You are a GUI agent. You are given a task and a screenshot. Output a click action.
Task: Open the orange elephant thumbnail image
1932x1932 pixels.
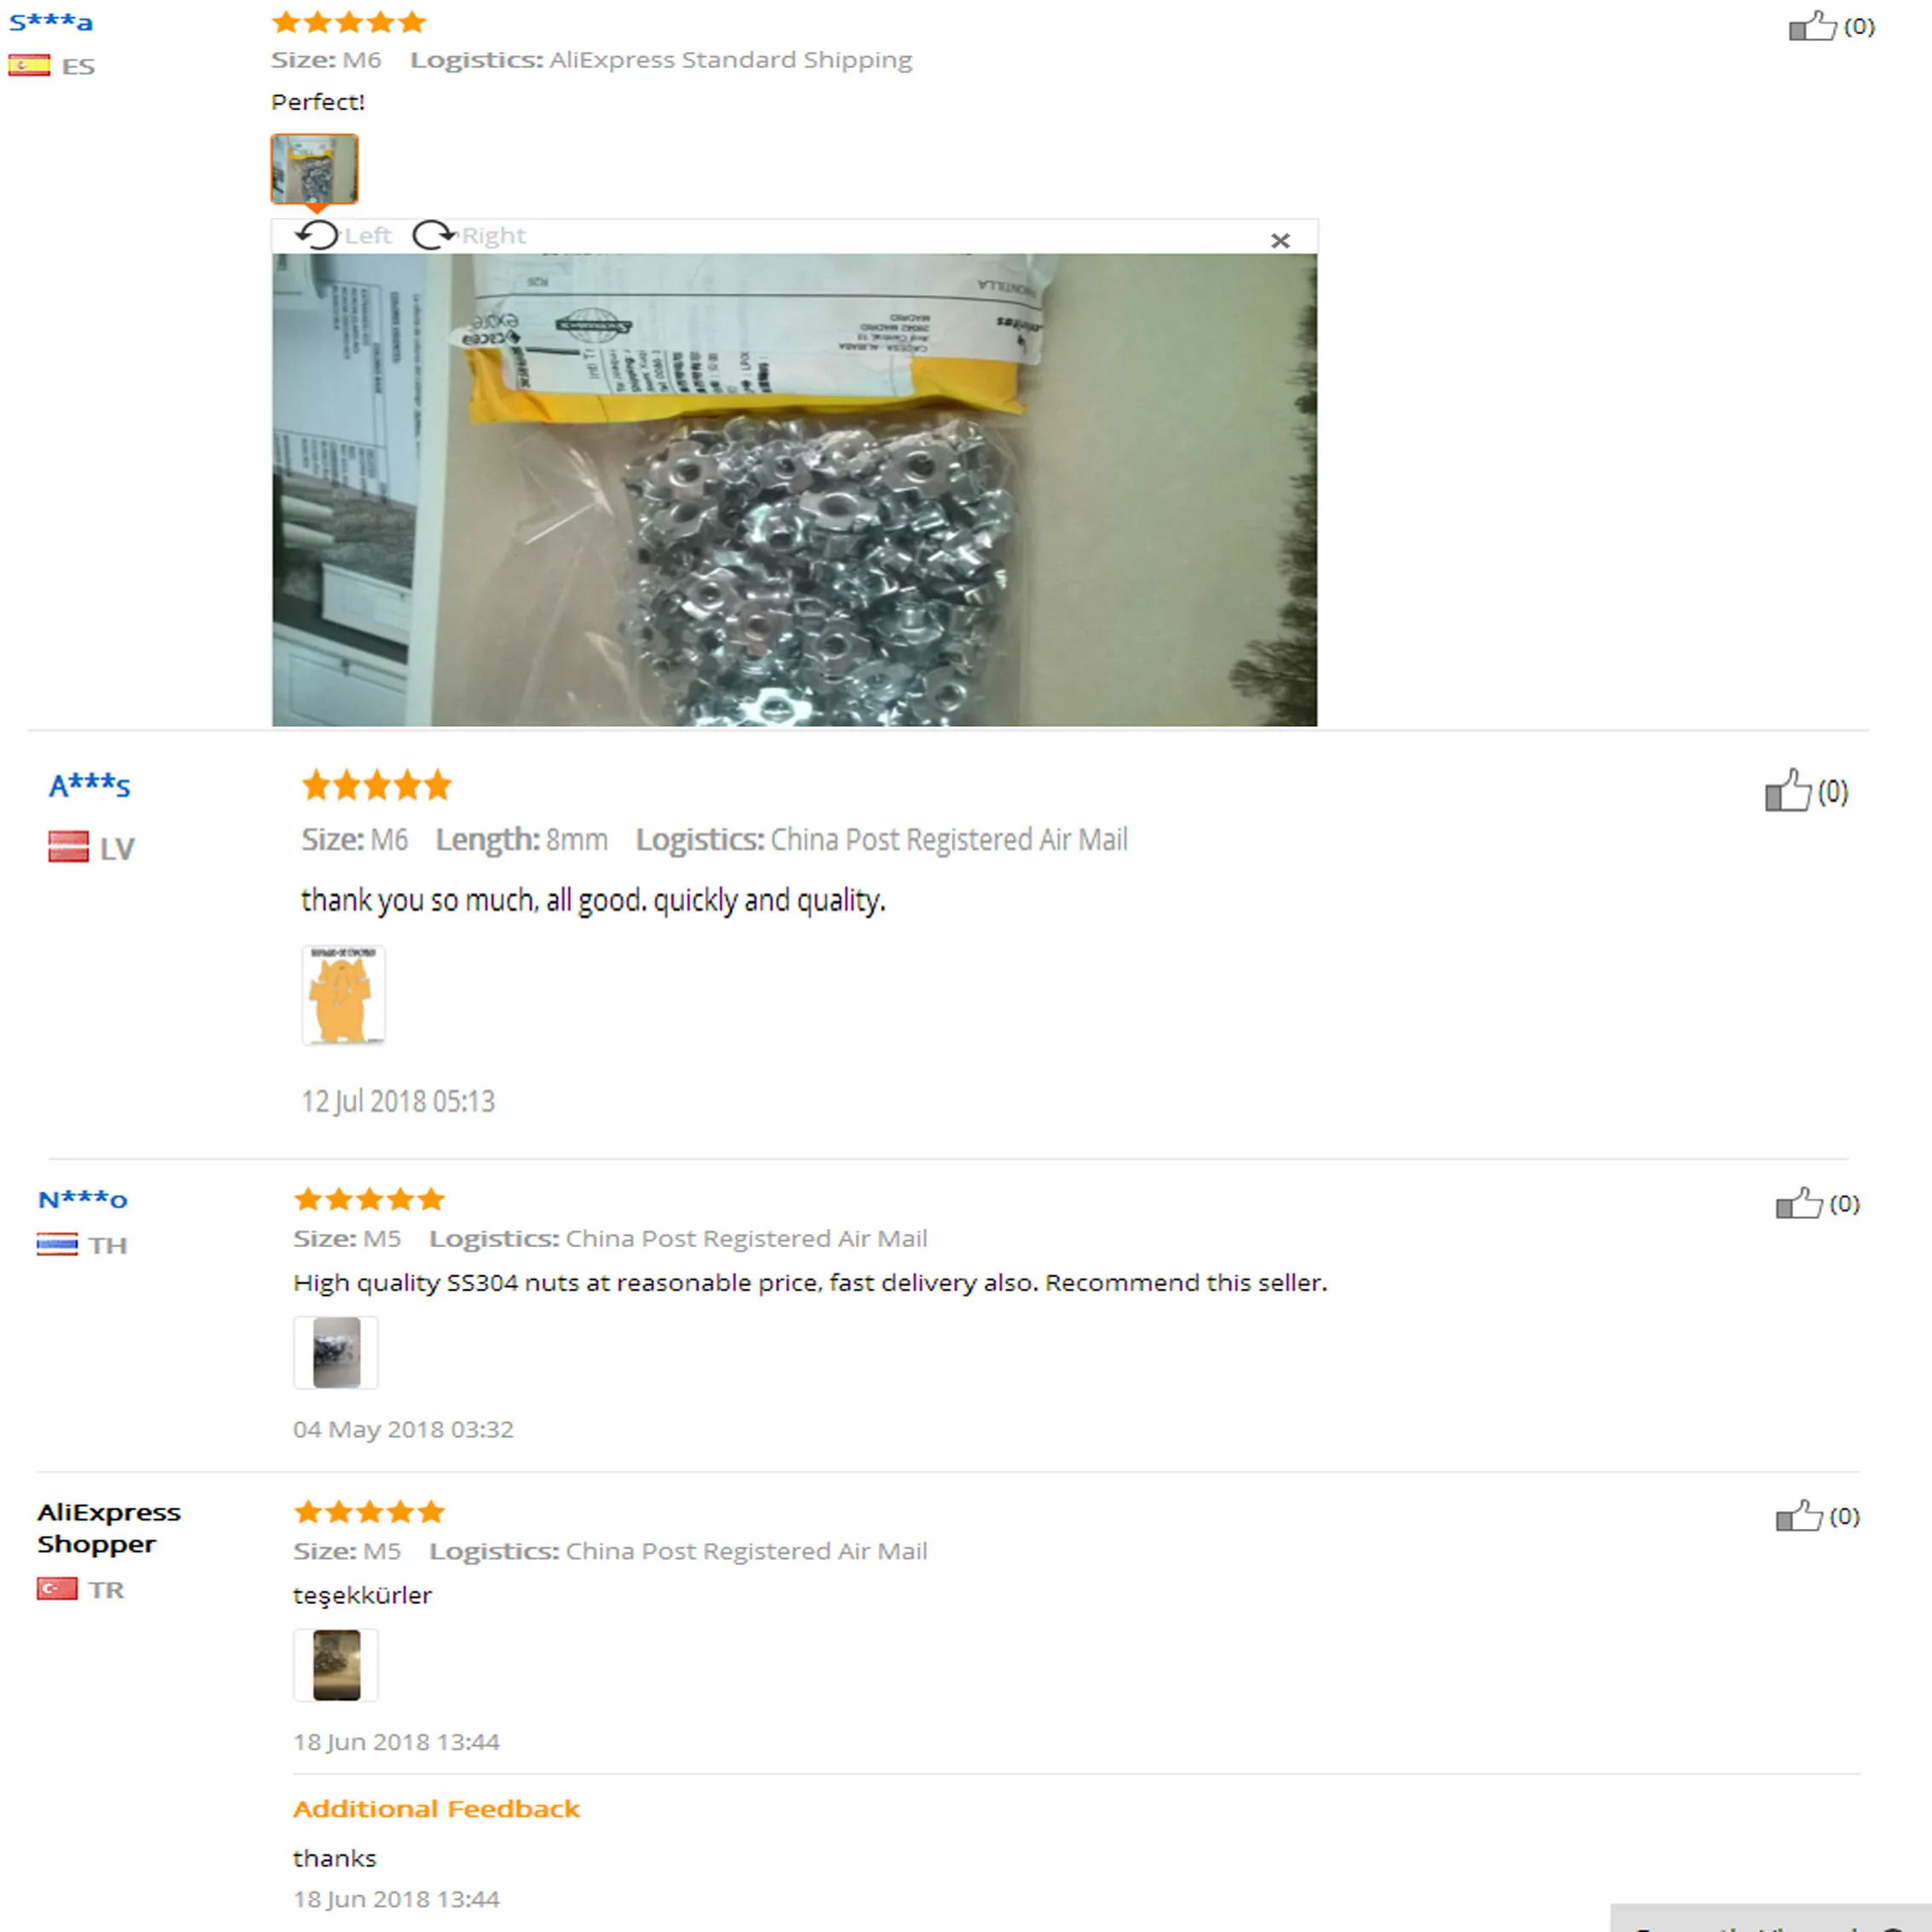coord(343,995)
